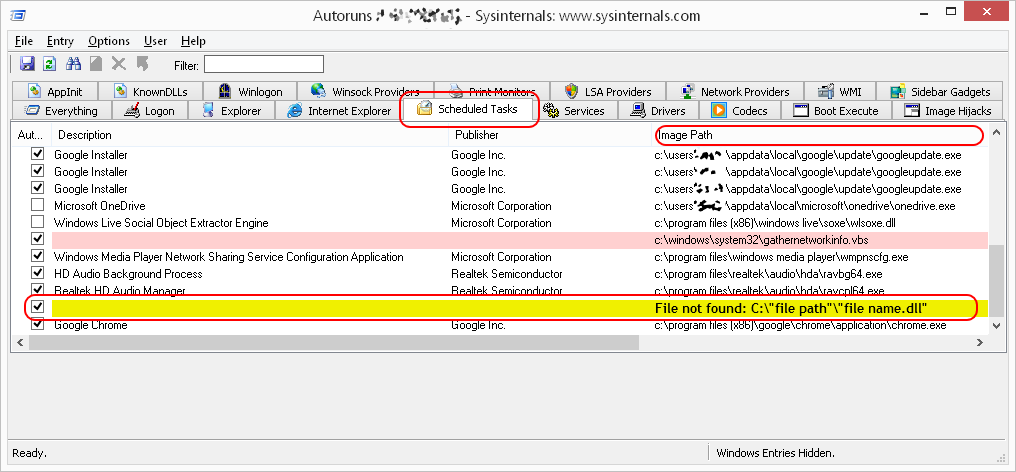Open the Explorer tab
This screenshot has width=1016, height=472.
pos(231,111)
